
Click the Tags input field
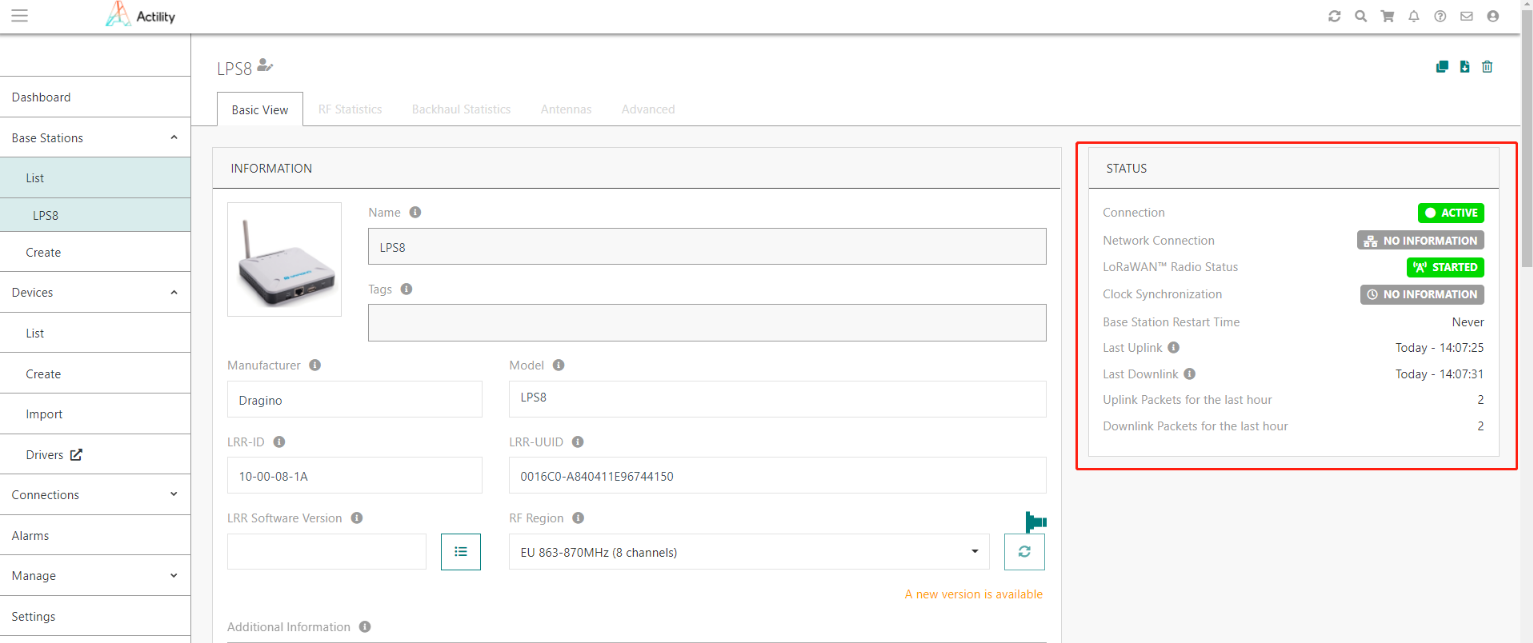click(x=707, y=323)
